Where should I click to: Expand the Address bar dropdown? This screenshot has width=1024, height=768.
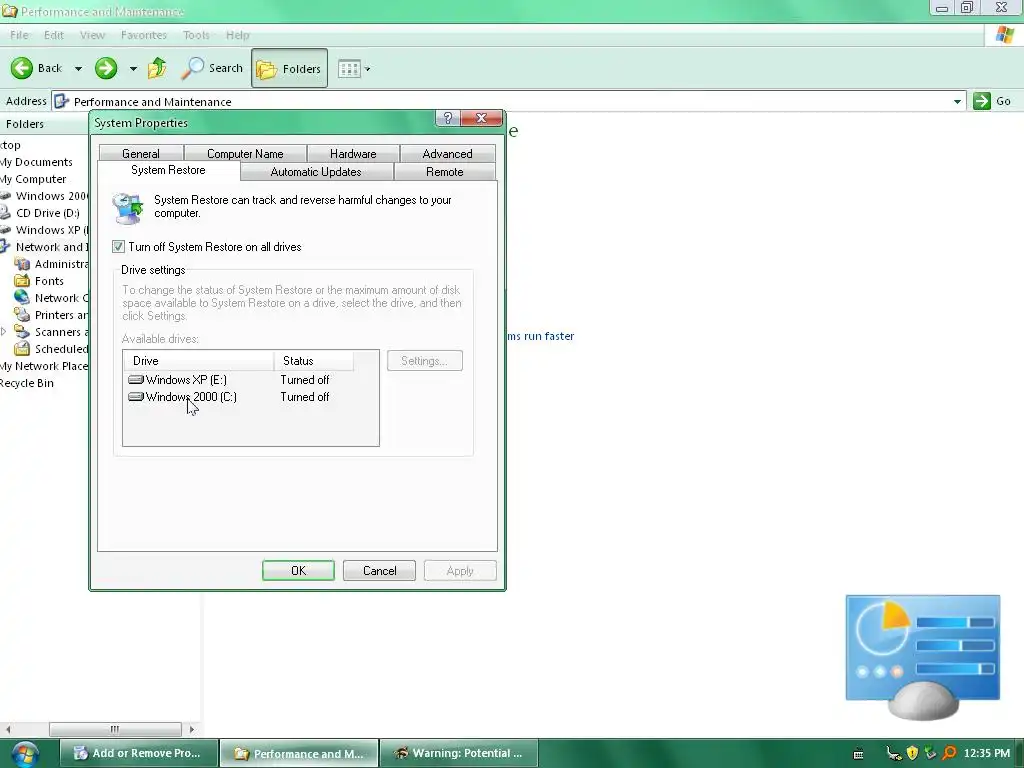coord(957,101)
